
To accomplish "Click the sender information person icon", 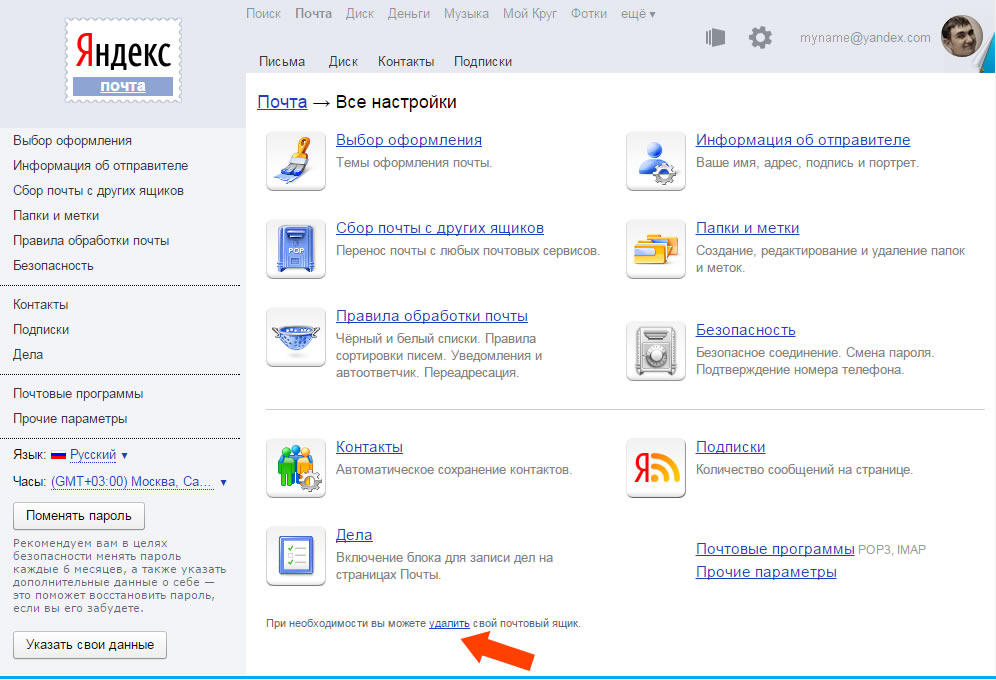I will 656,161.
